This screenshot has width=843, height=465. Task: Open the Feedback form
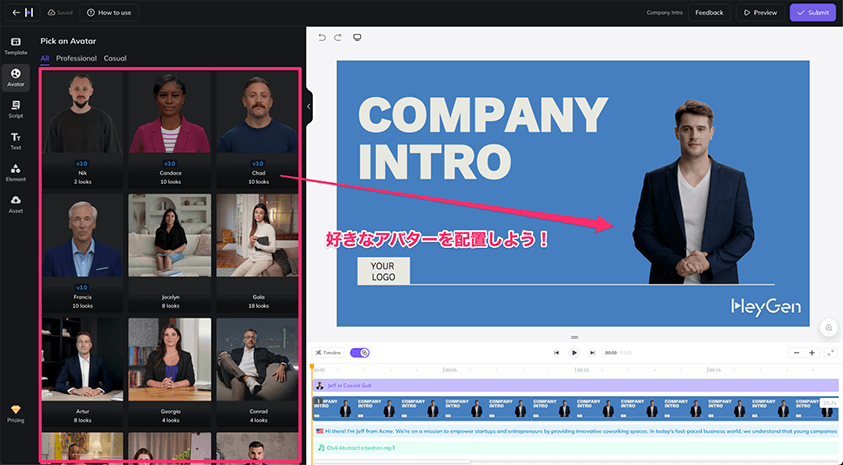709,12
